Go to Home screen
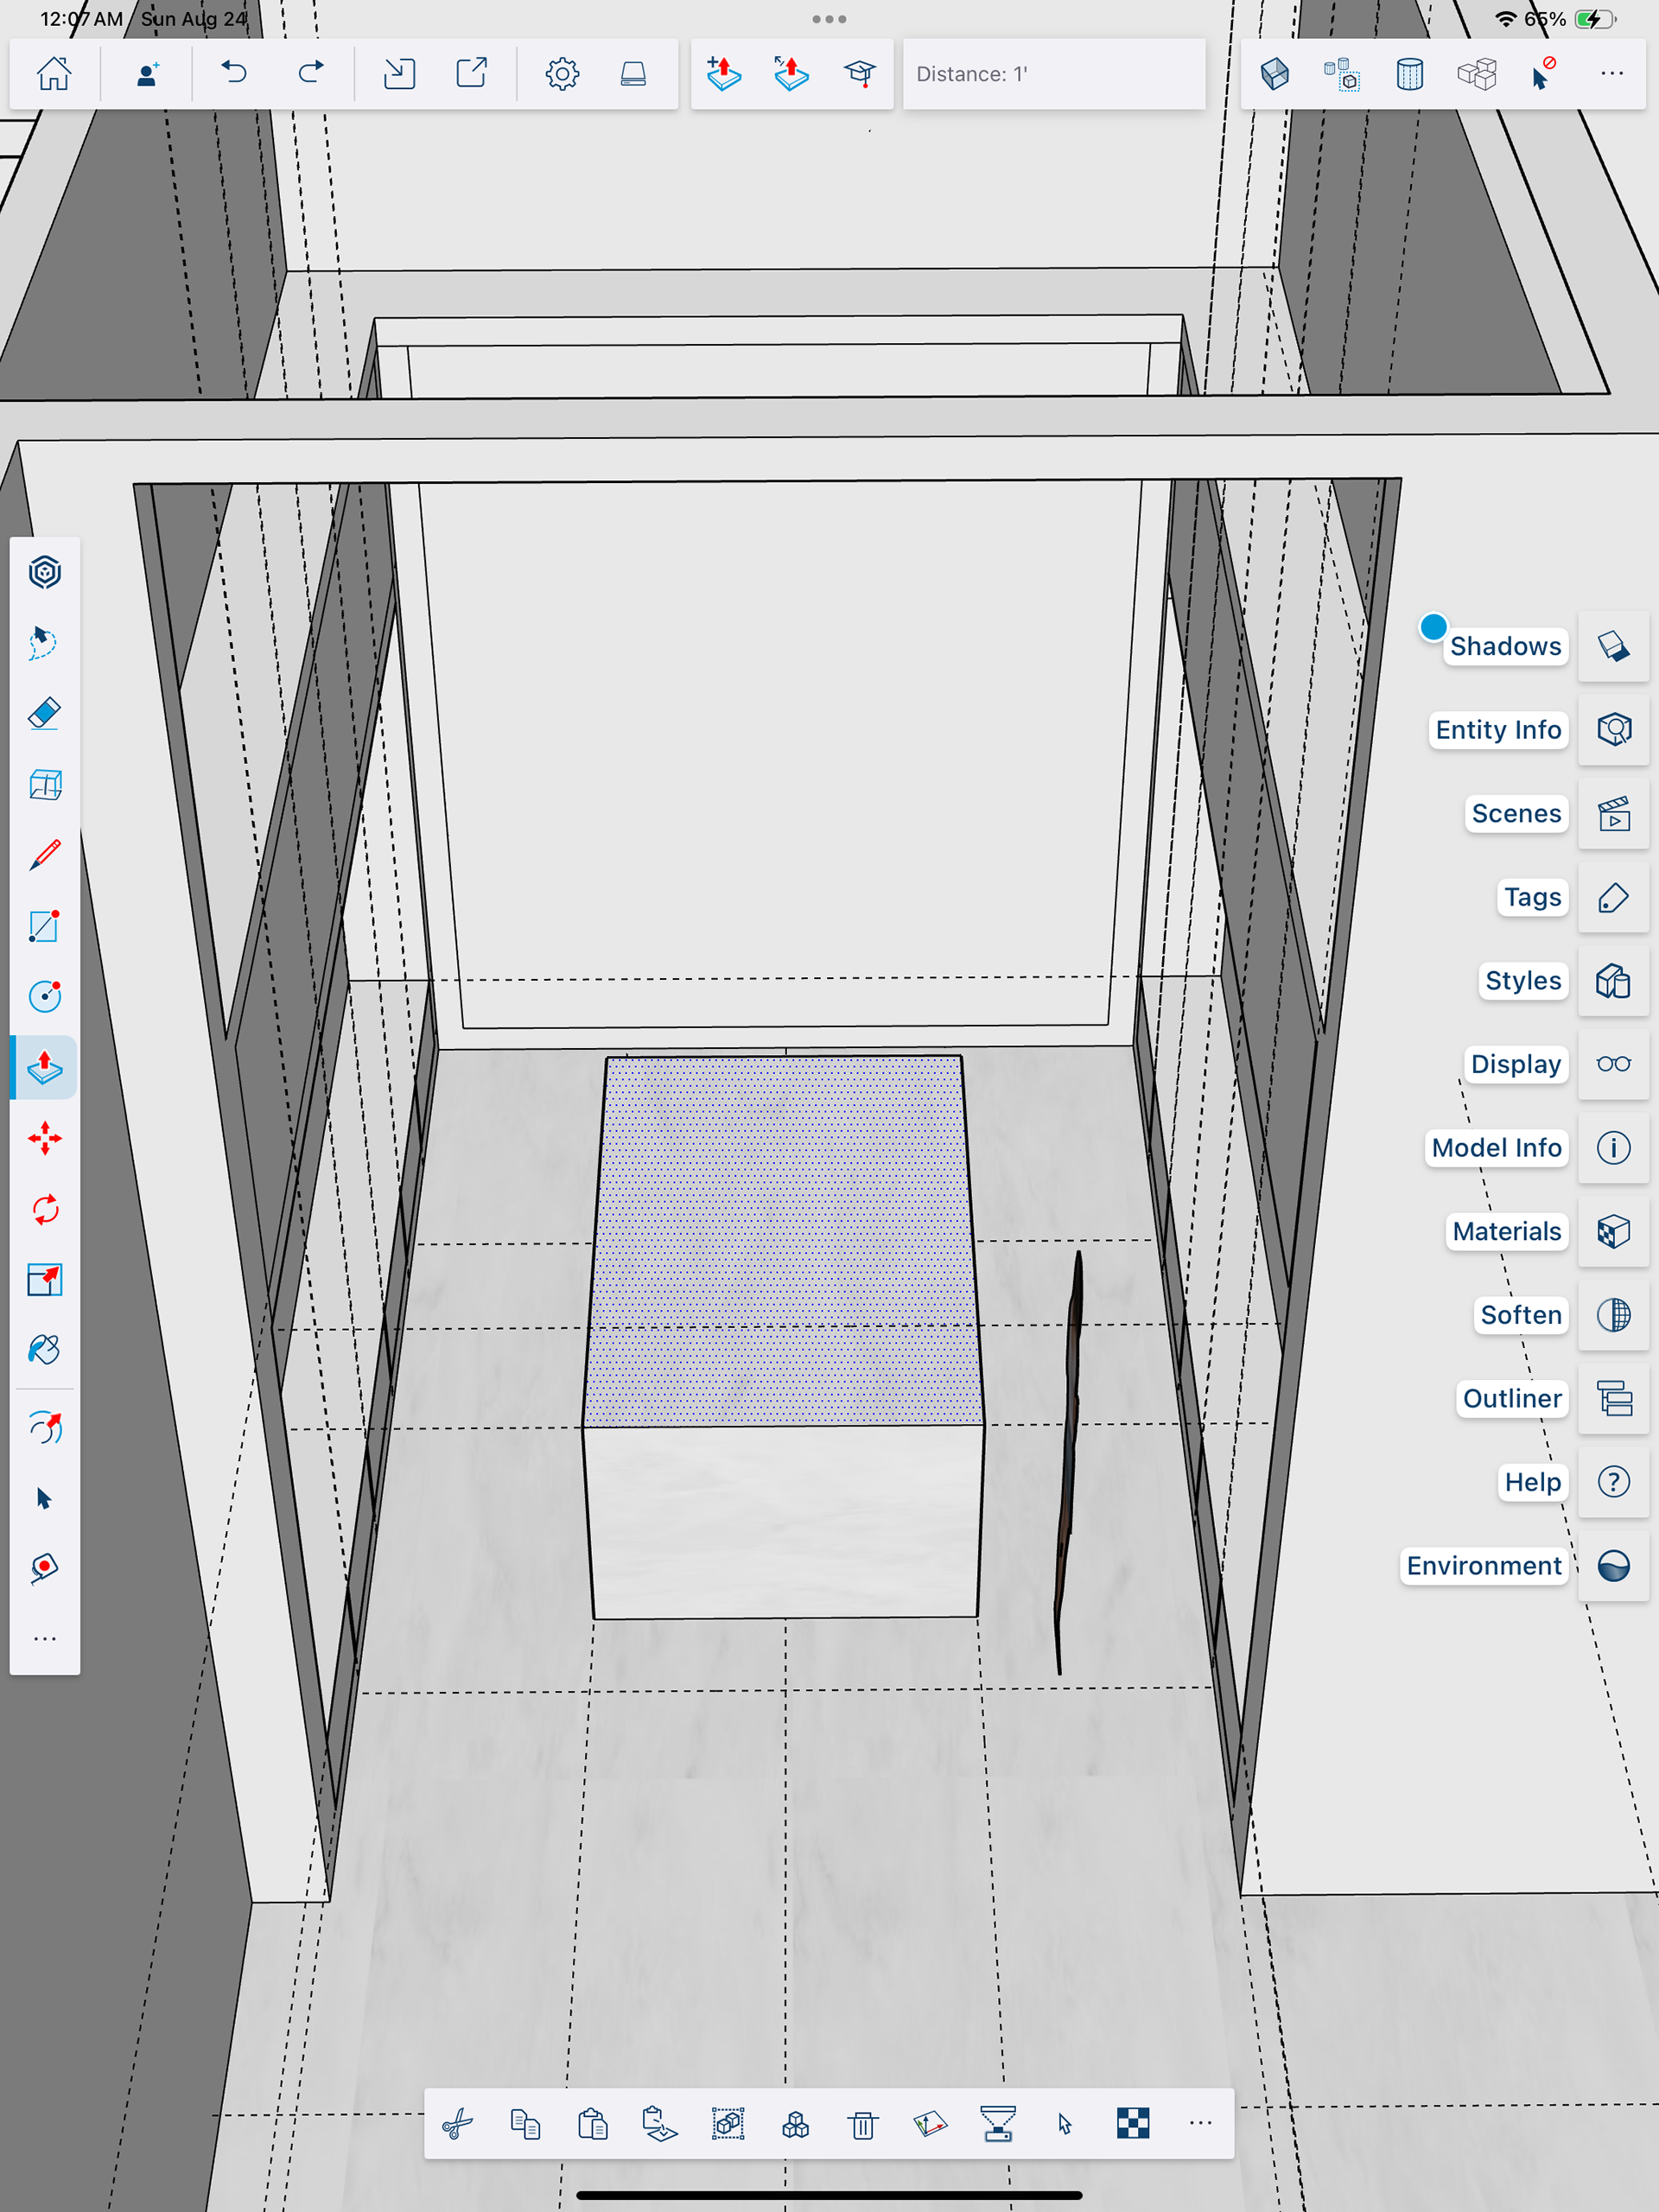Viewport: 1659px width, 2212px height. click(x=54, y=73)
